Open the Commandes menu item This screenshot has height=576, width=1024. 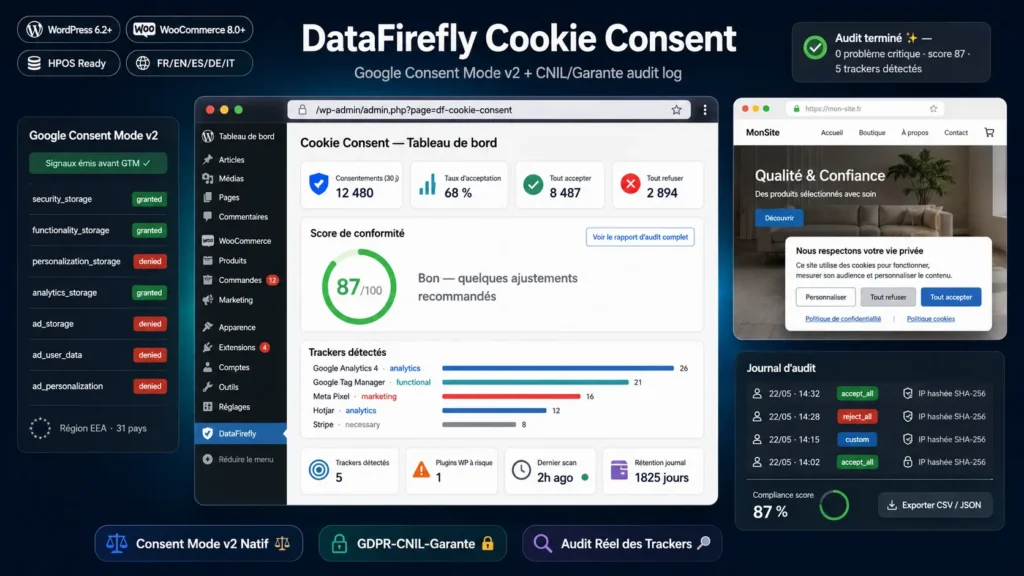[x=240, y=280]
